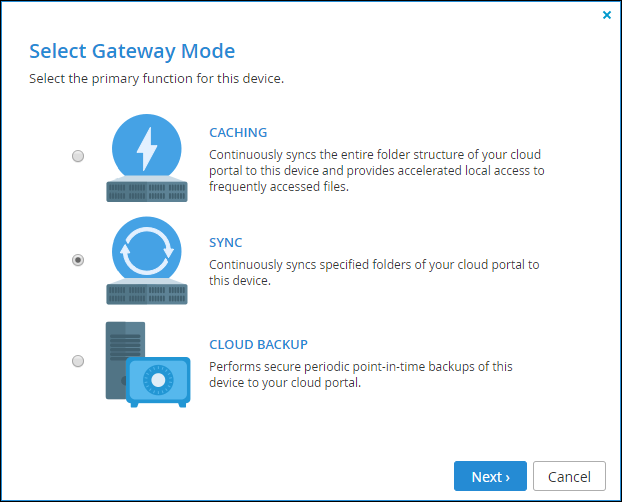Click the SYNC heading label
622x502 pixels.
(x=225, y=242)
